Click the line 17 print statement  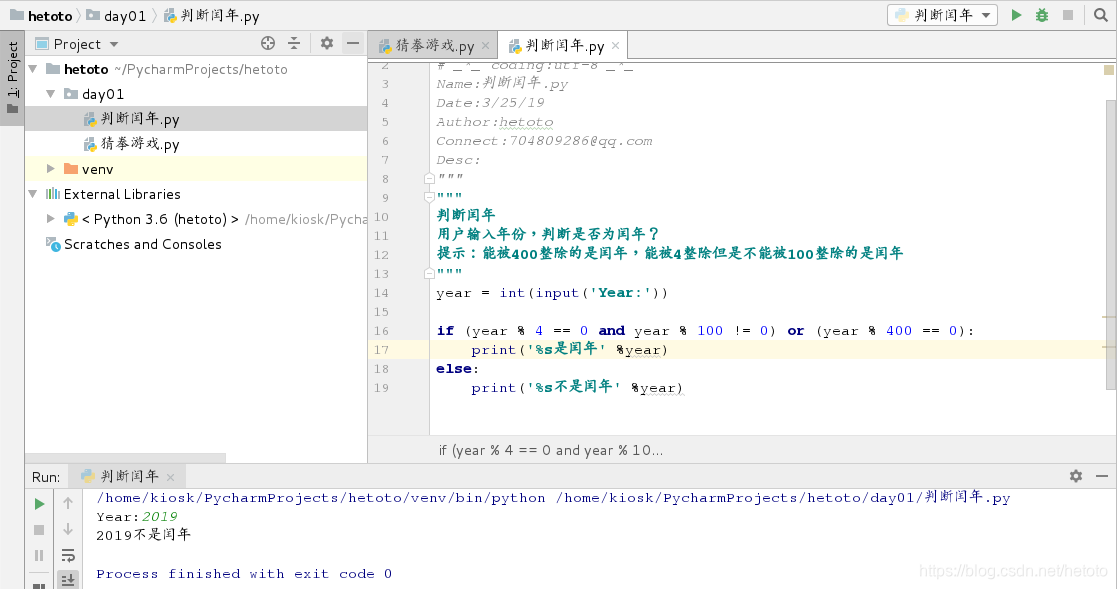point(569,350)
